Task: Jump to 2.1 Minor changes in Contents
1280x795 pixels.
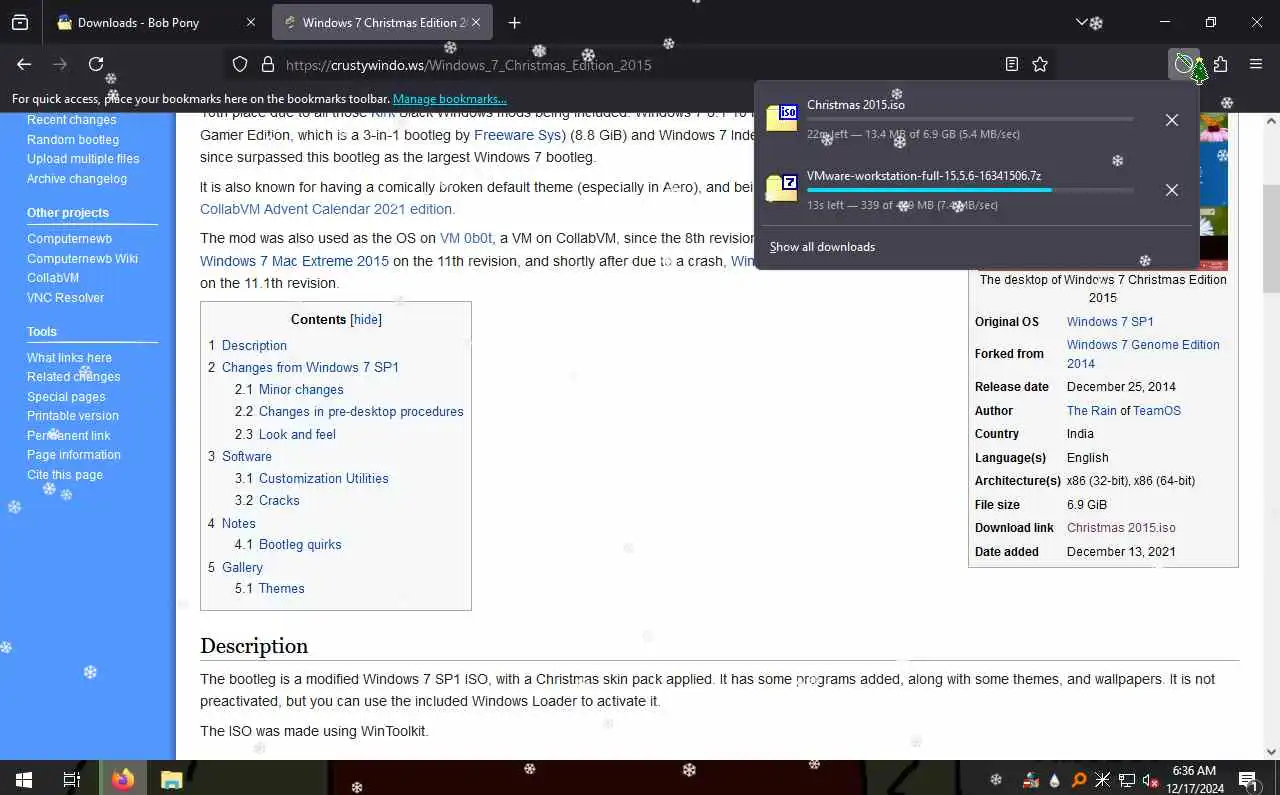Action: (289, 390)
